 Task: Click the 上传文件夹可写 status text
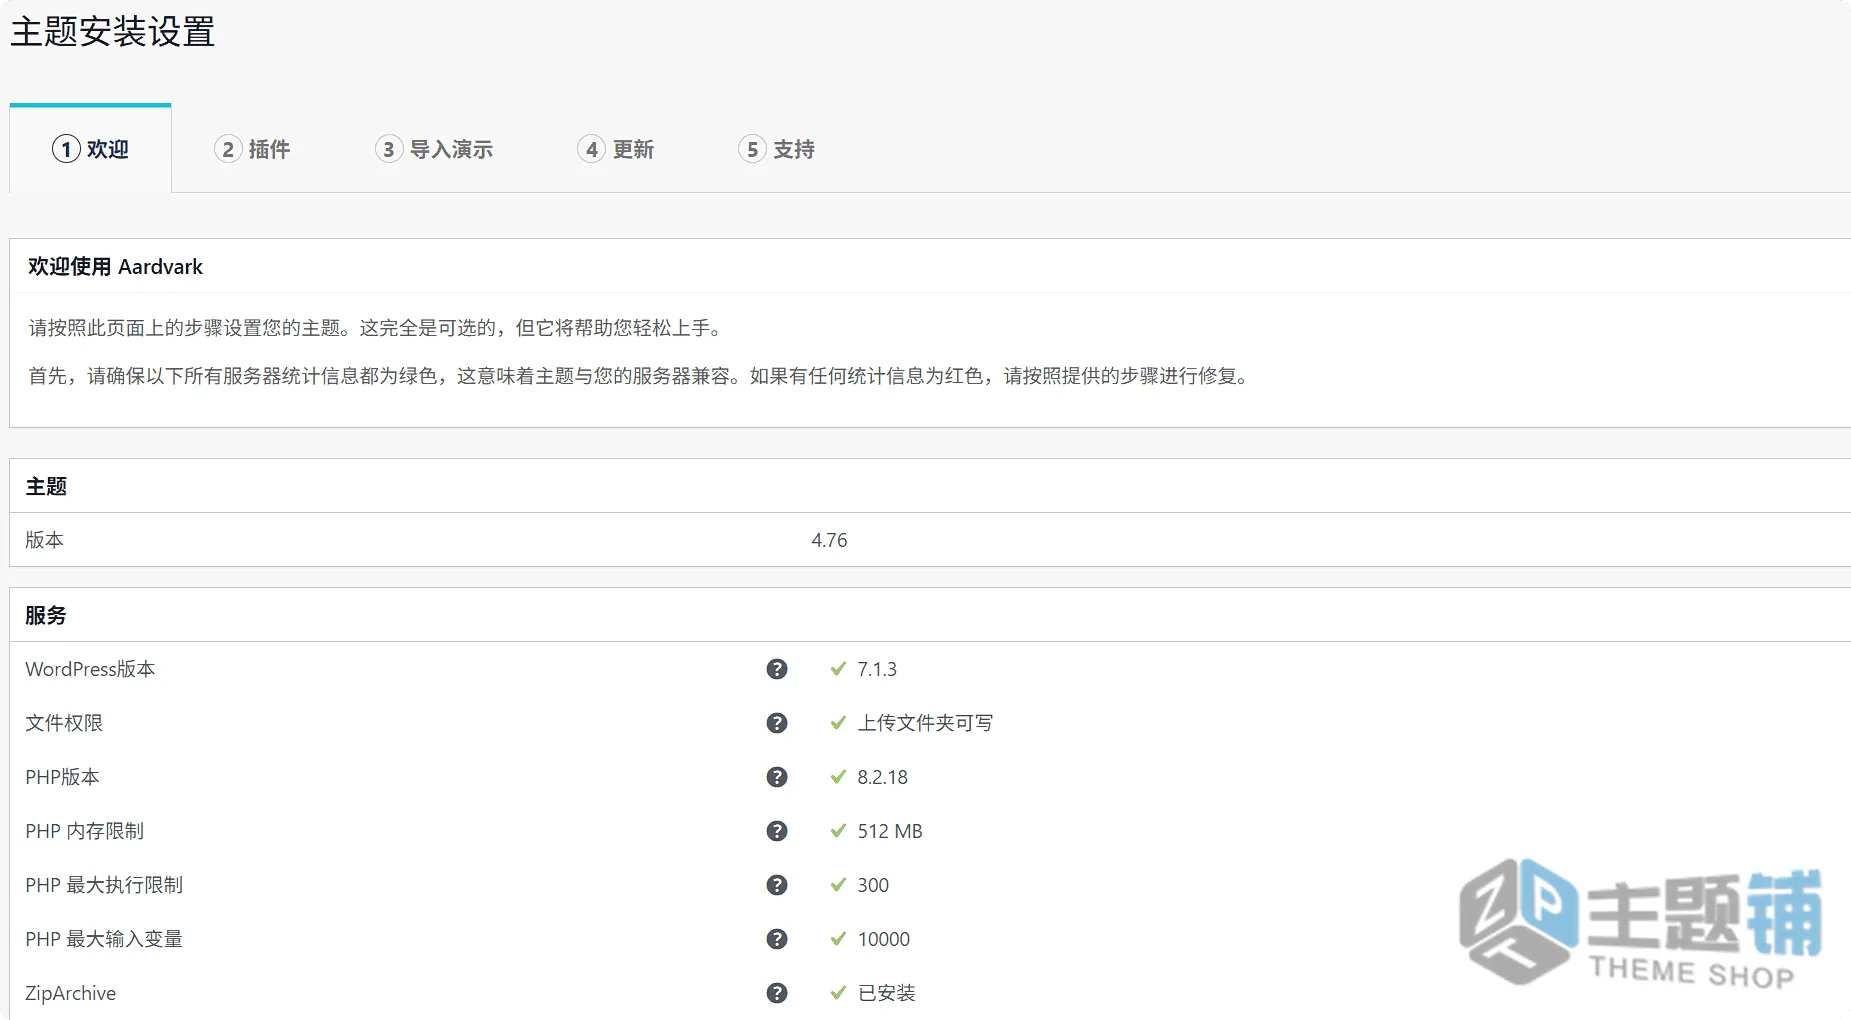925,723
